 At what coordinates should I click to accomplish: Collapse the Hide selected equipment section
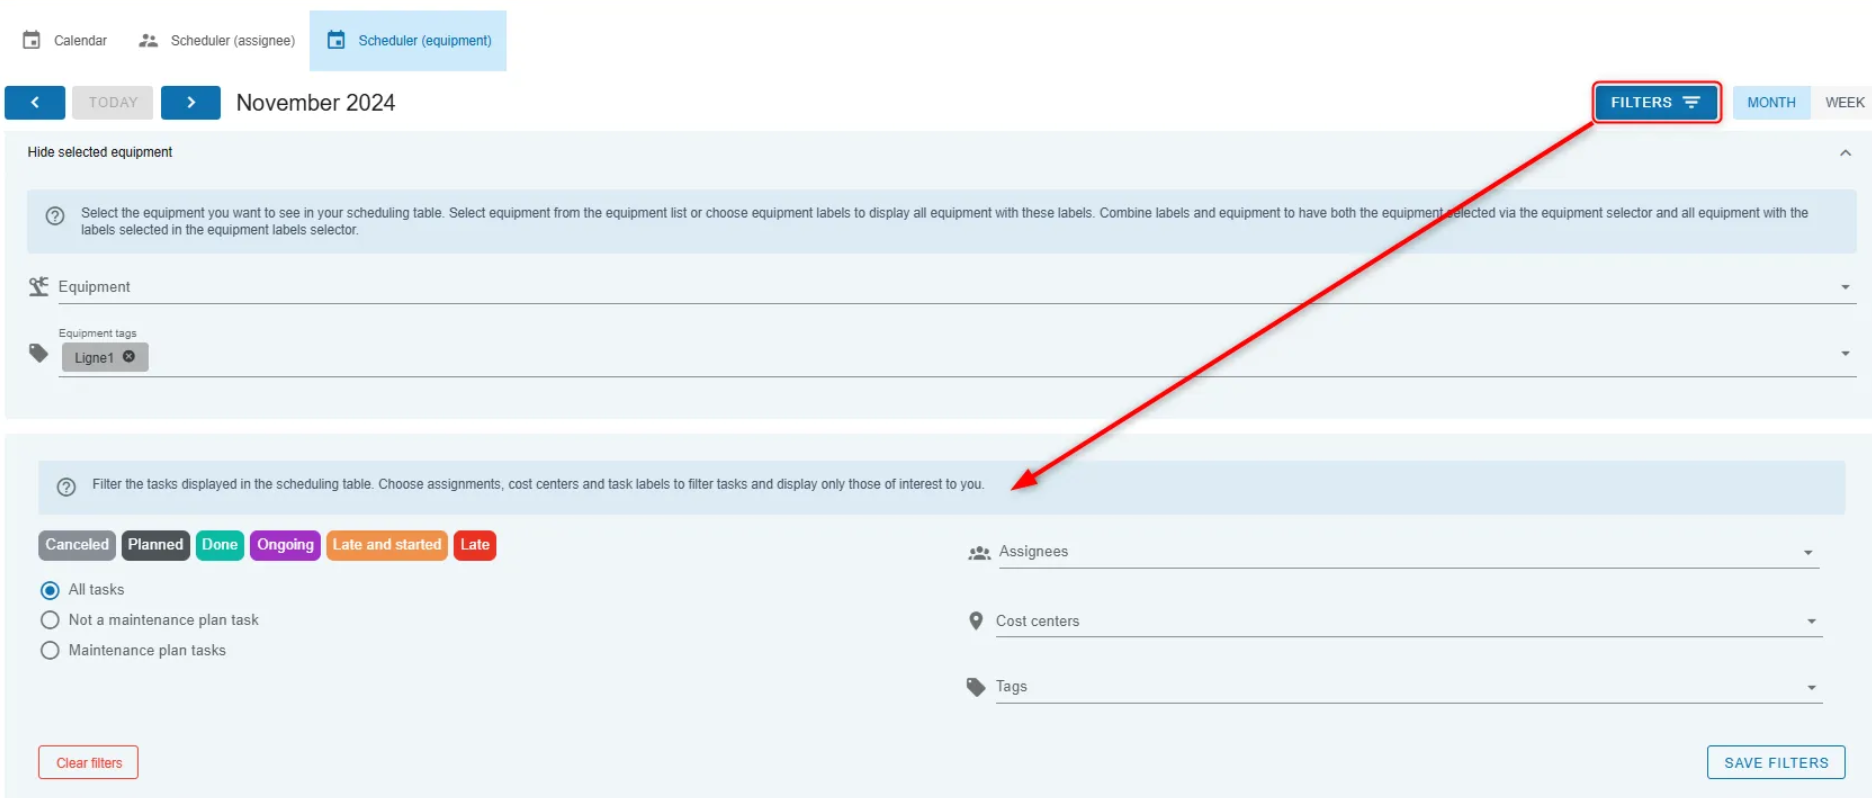(x=1845, y=152)
